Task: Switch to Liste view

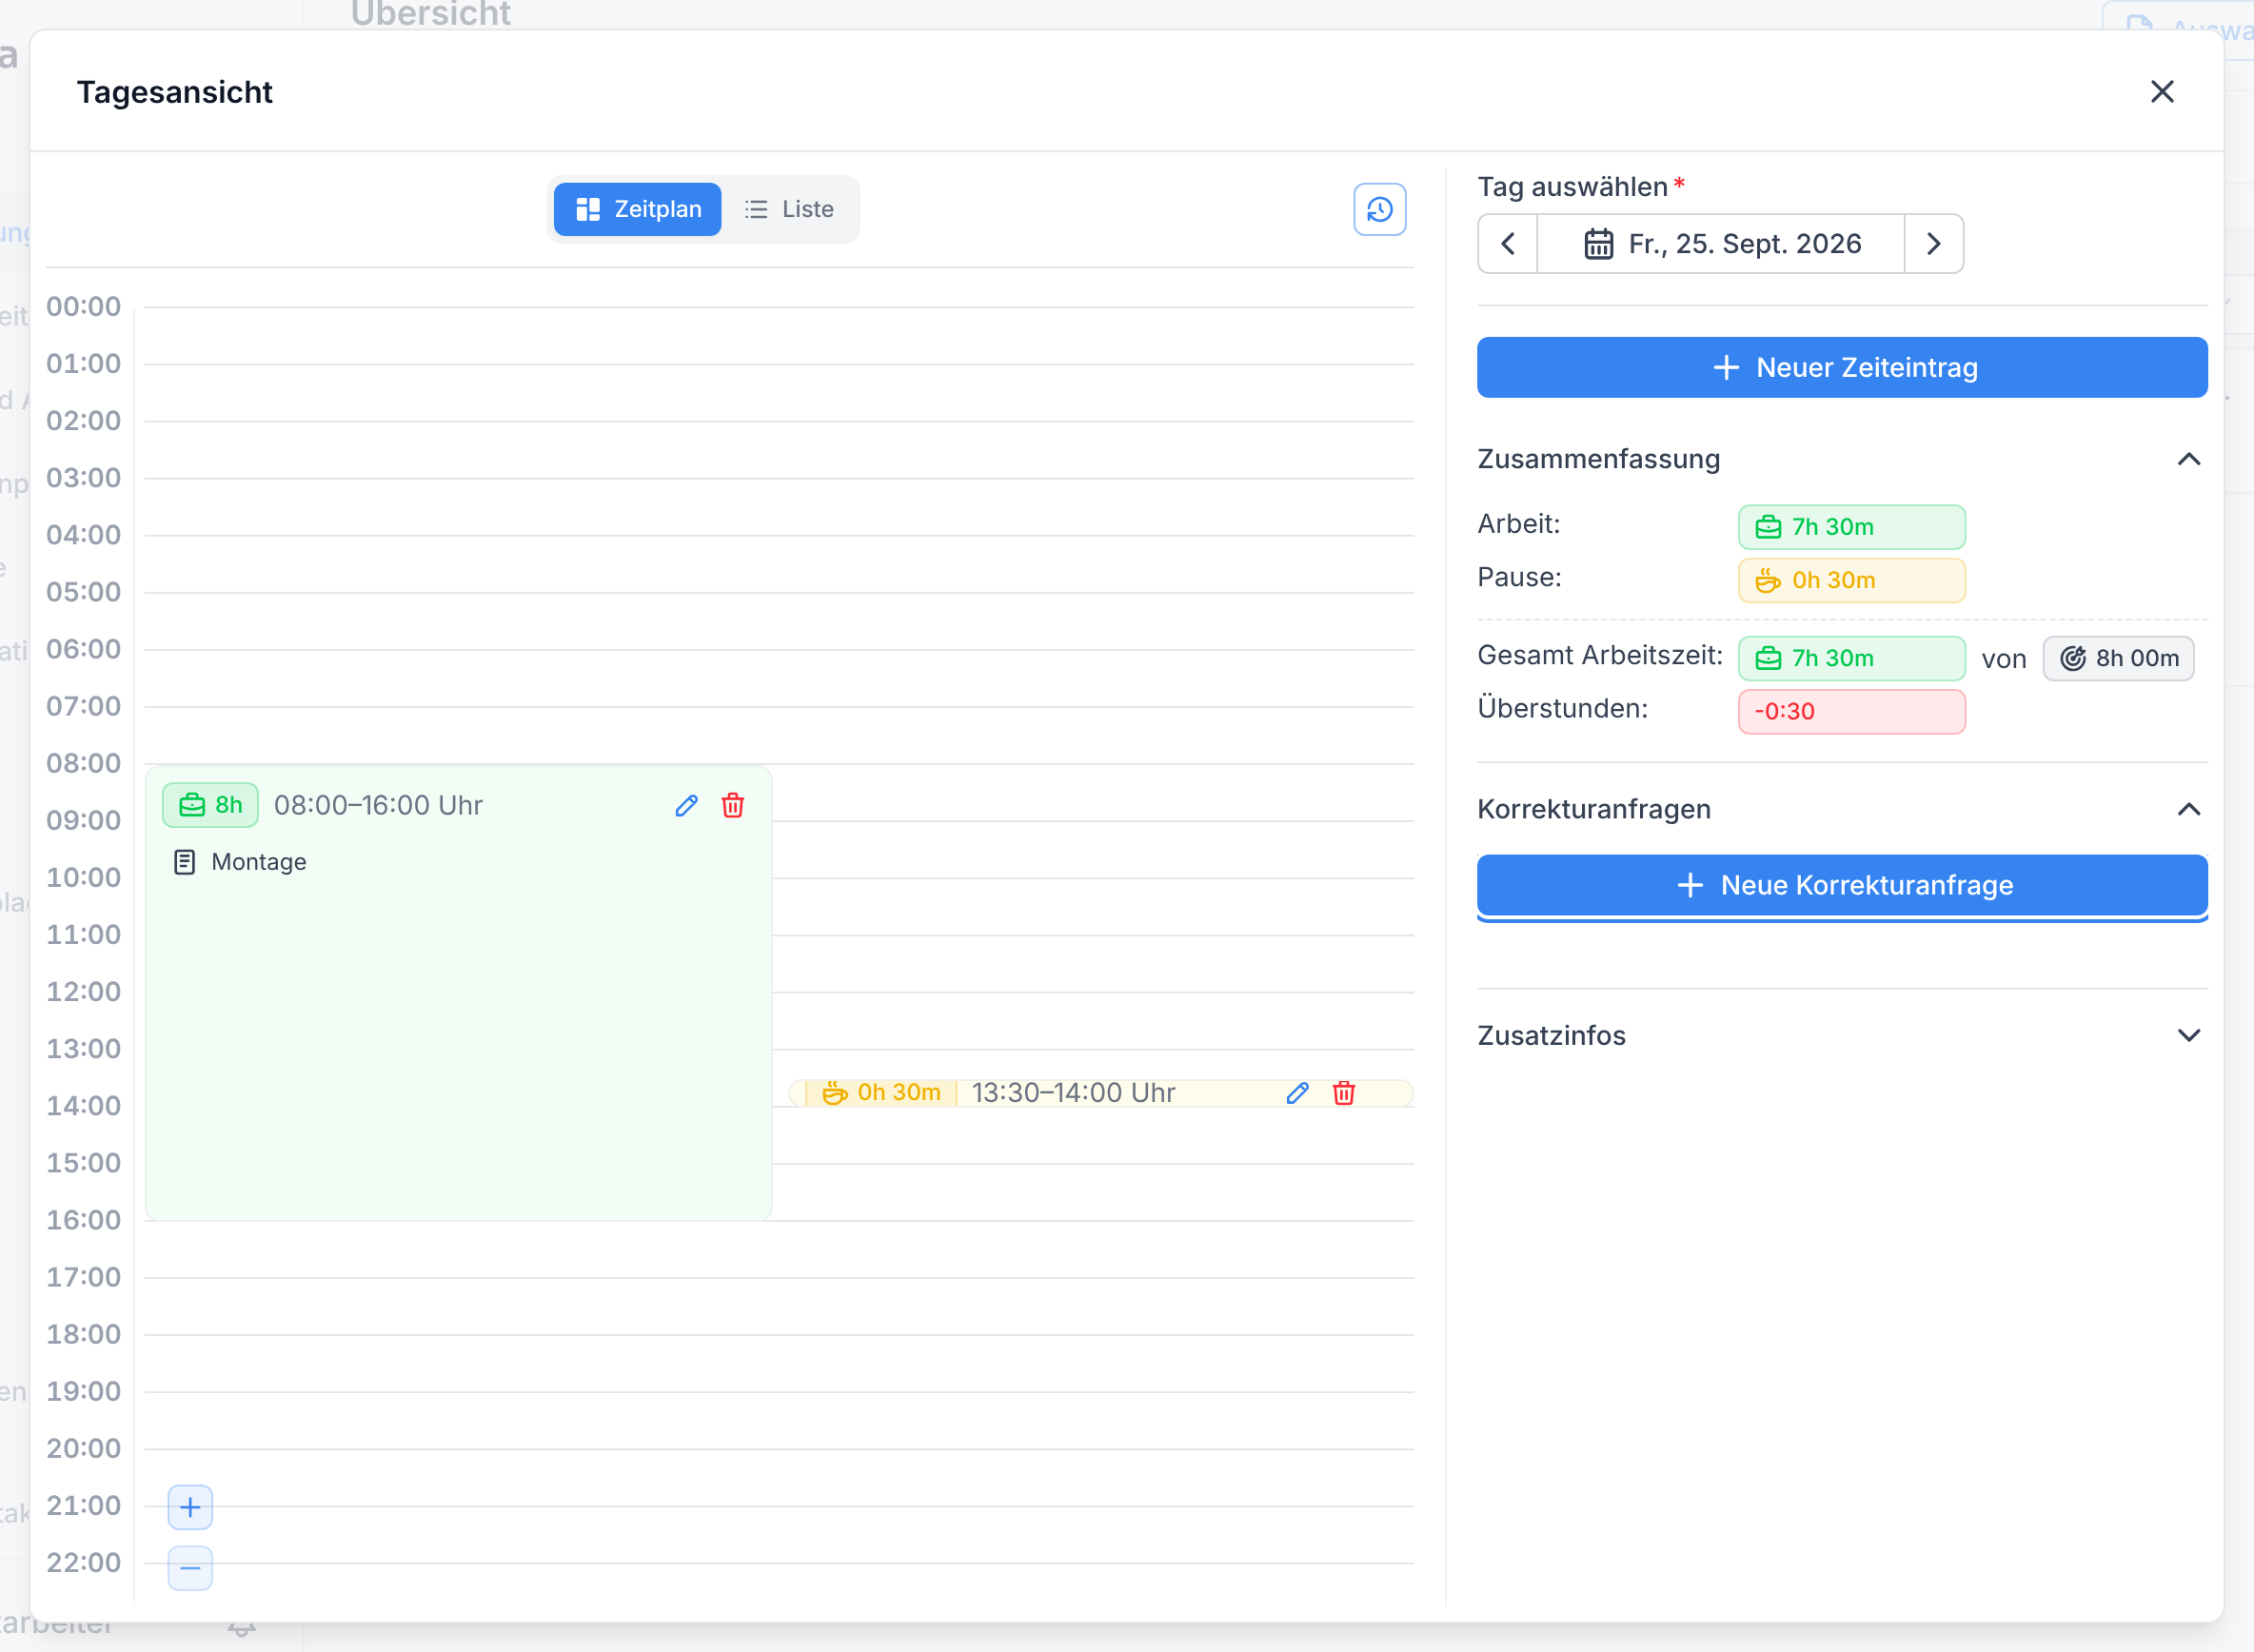Action: point(789,209)
